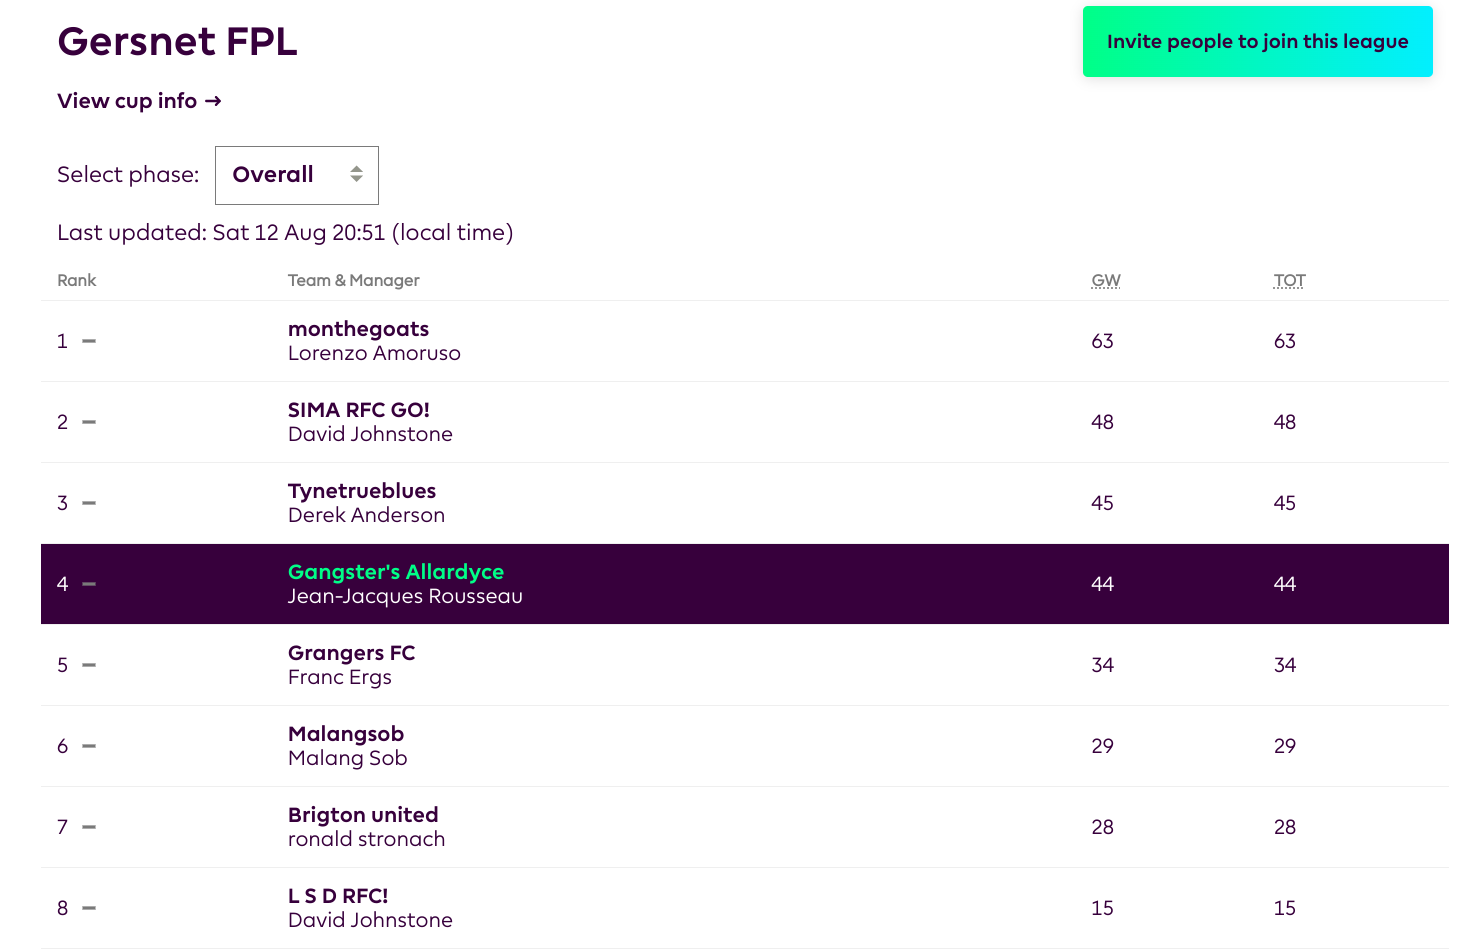Click the rank movement icon for rank 6
The width and height of the screenshot is (1474, 952).
pyautogui.click(x=89, y=746)
